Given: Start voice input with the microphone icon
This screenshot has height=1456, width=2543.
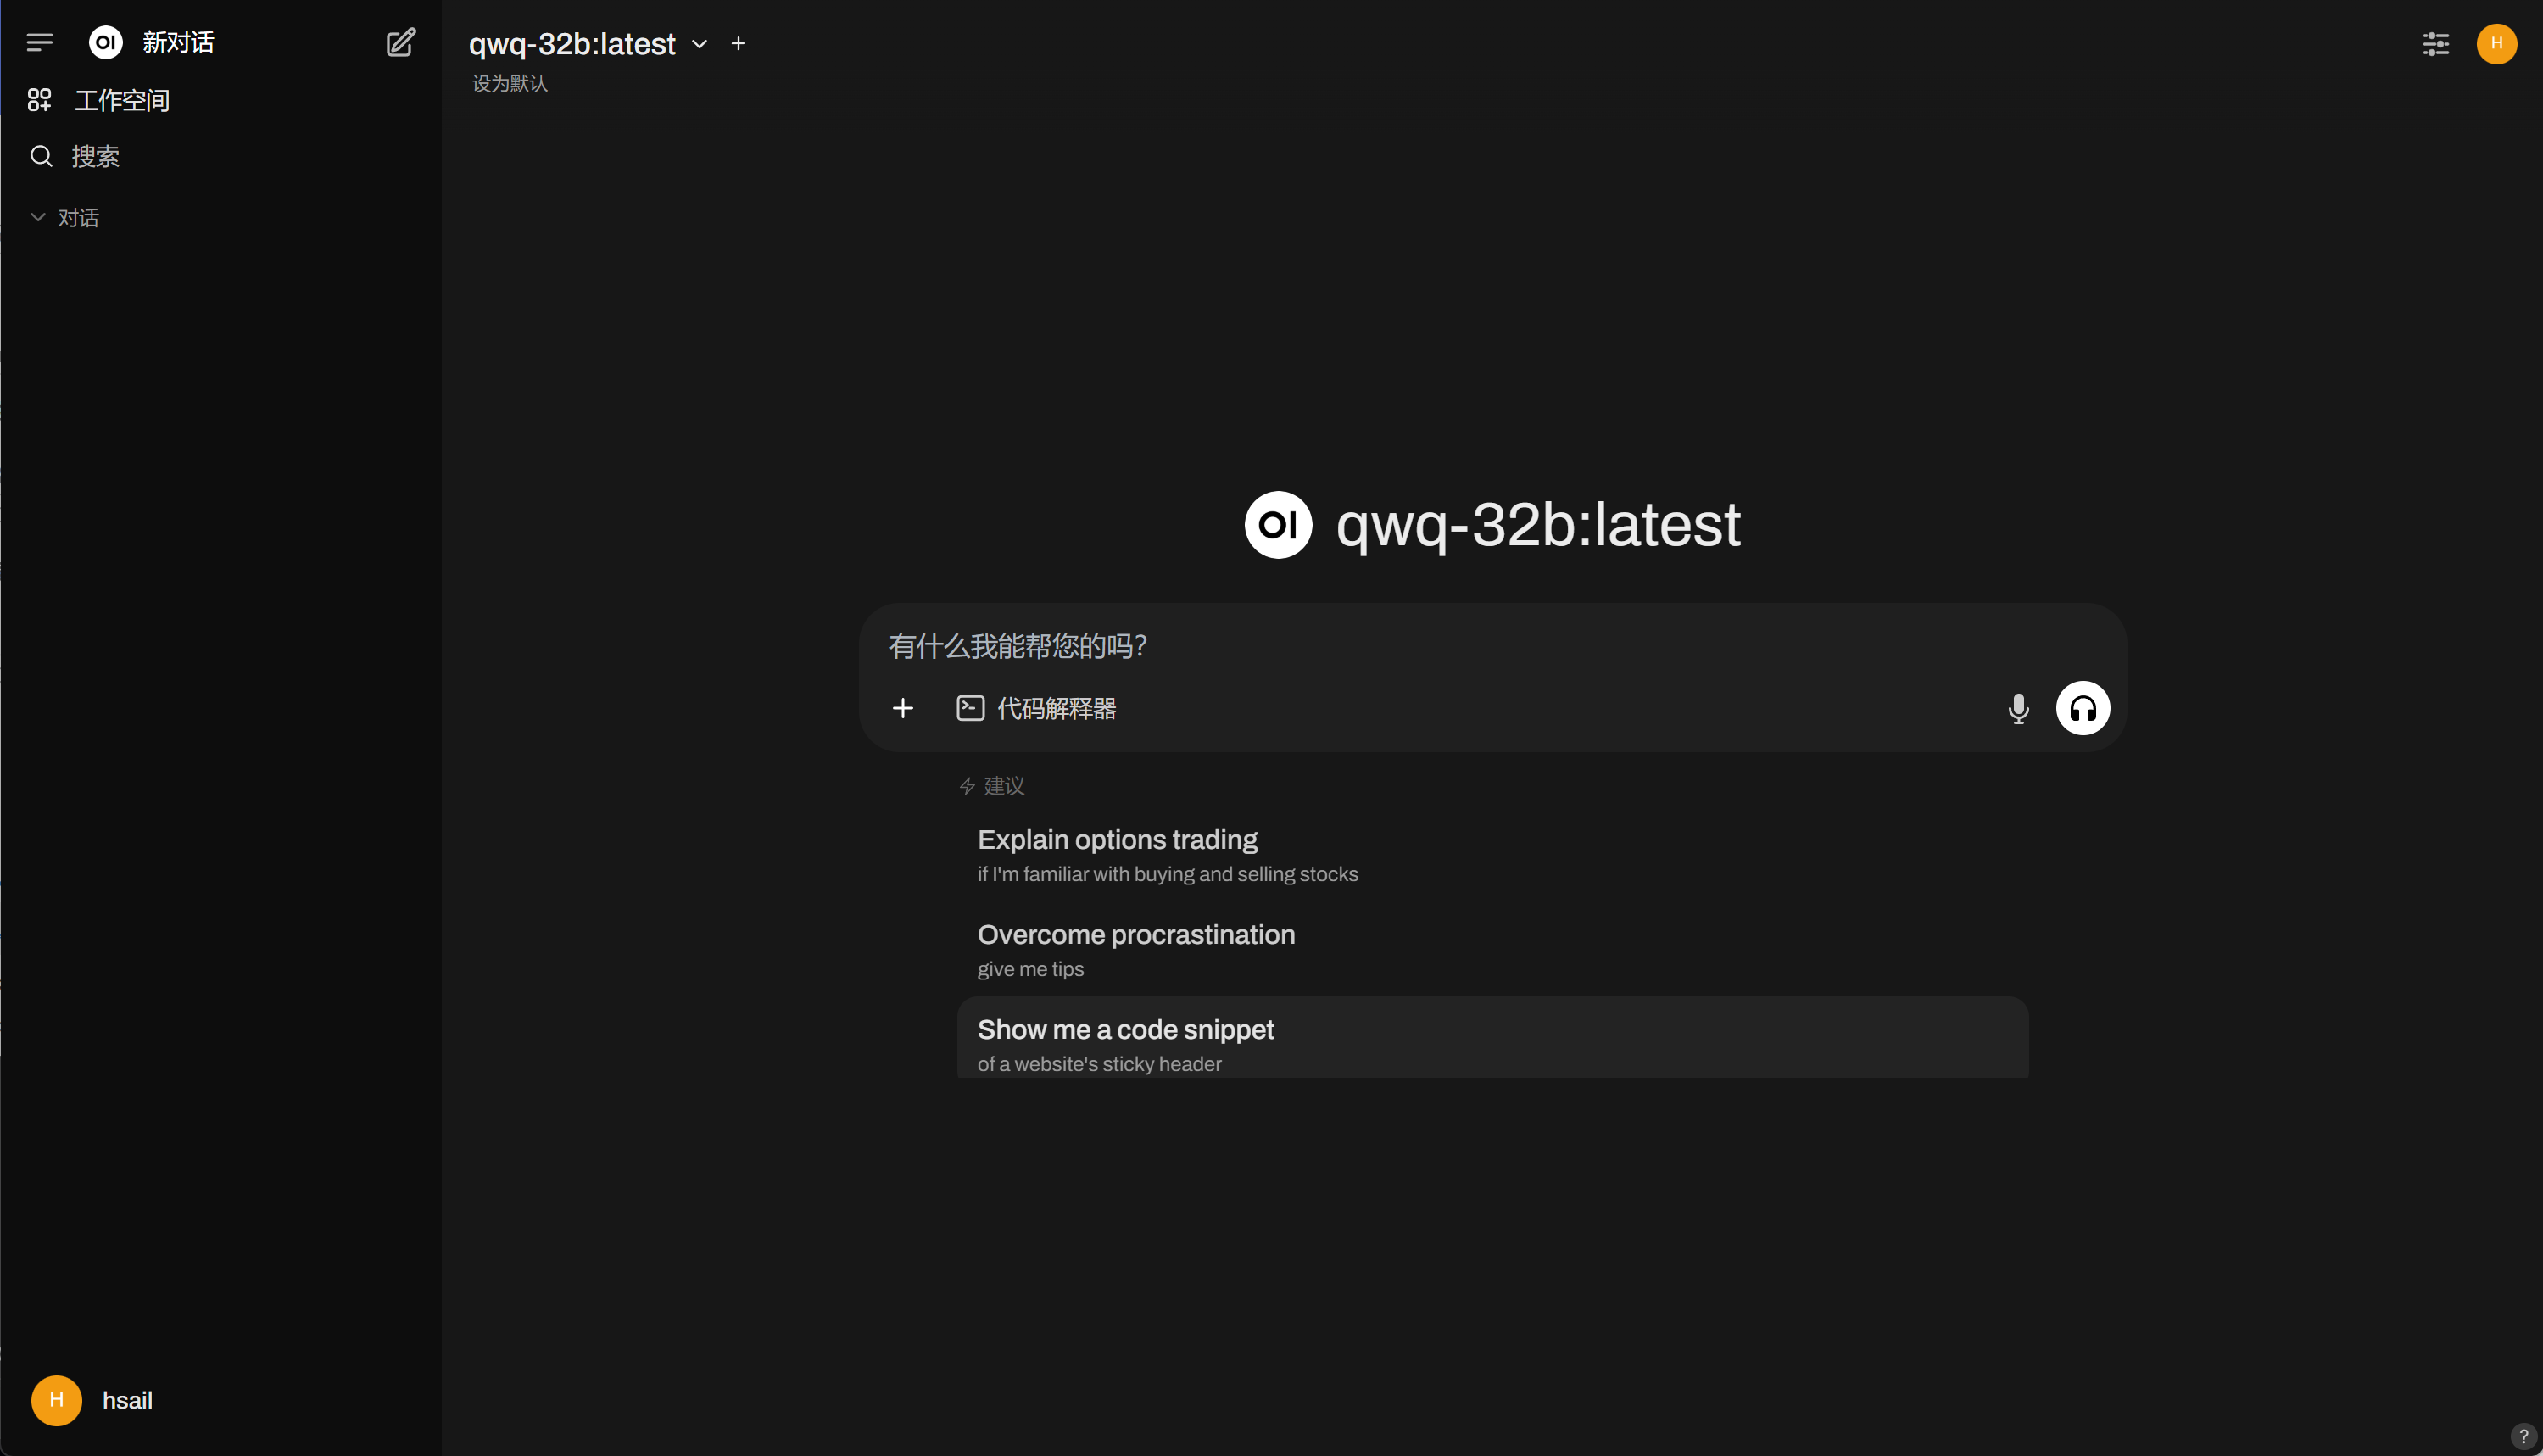Looking at the screenshot, I should 2019,708.
